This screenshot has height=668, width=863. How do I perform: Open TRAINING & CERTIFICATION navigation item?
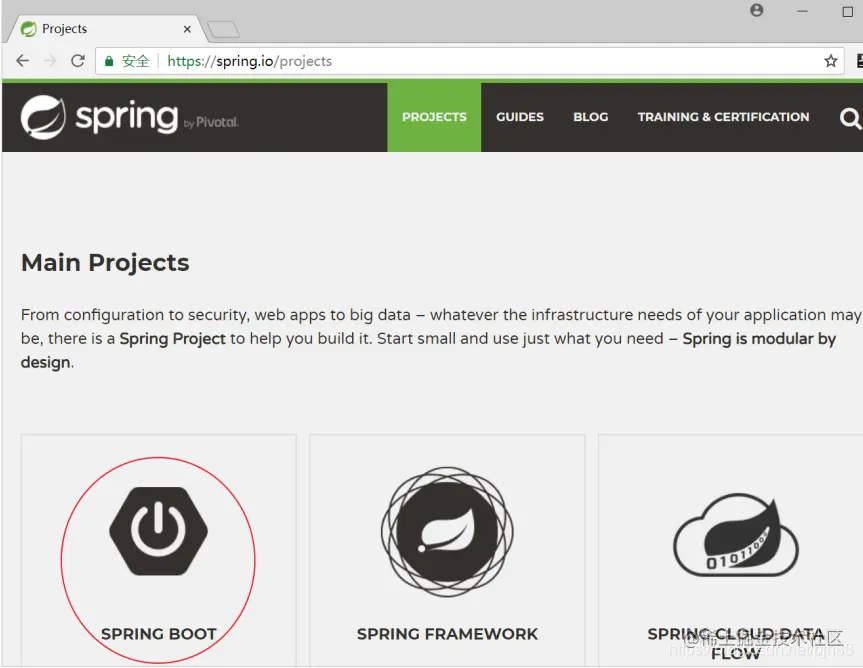point(723,117)
